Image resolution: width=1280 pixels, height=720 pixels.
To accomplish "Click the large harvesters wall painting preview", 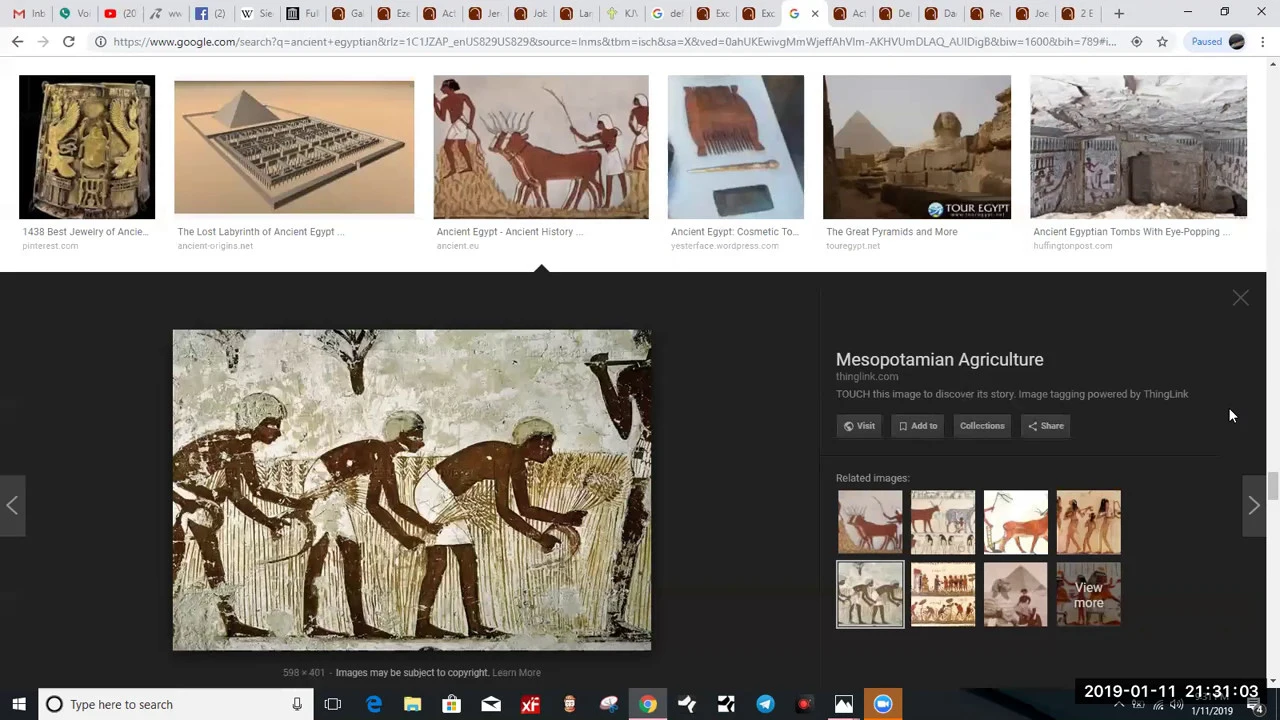I will 412,490.
